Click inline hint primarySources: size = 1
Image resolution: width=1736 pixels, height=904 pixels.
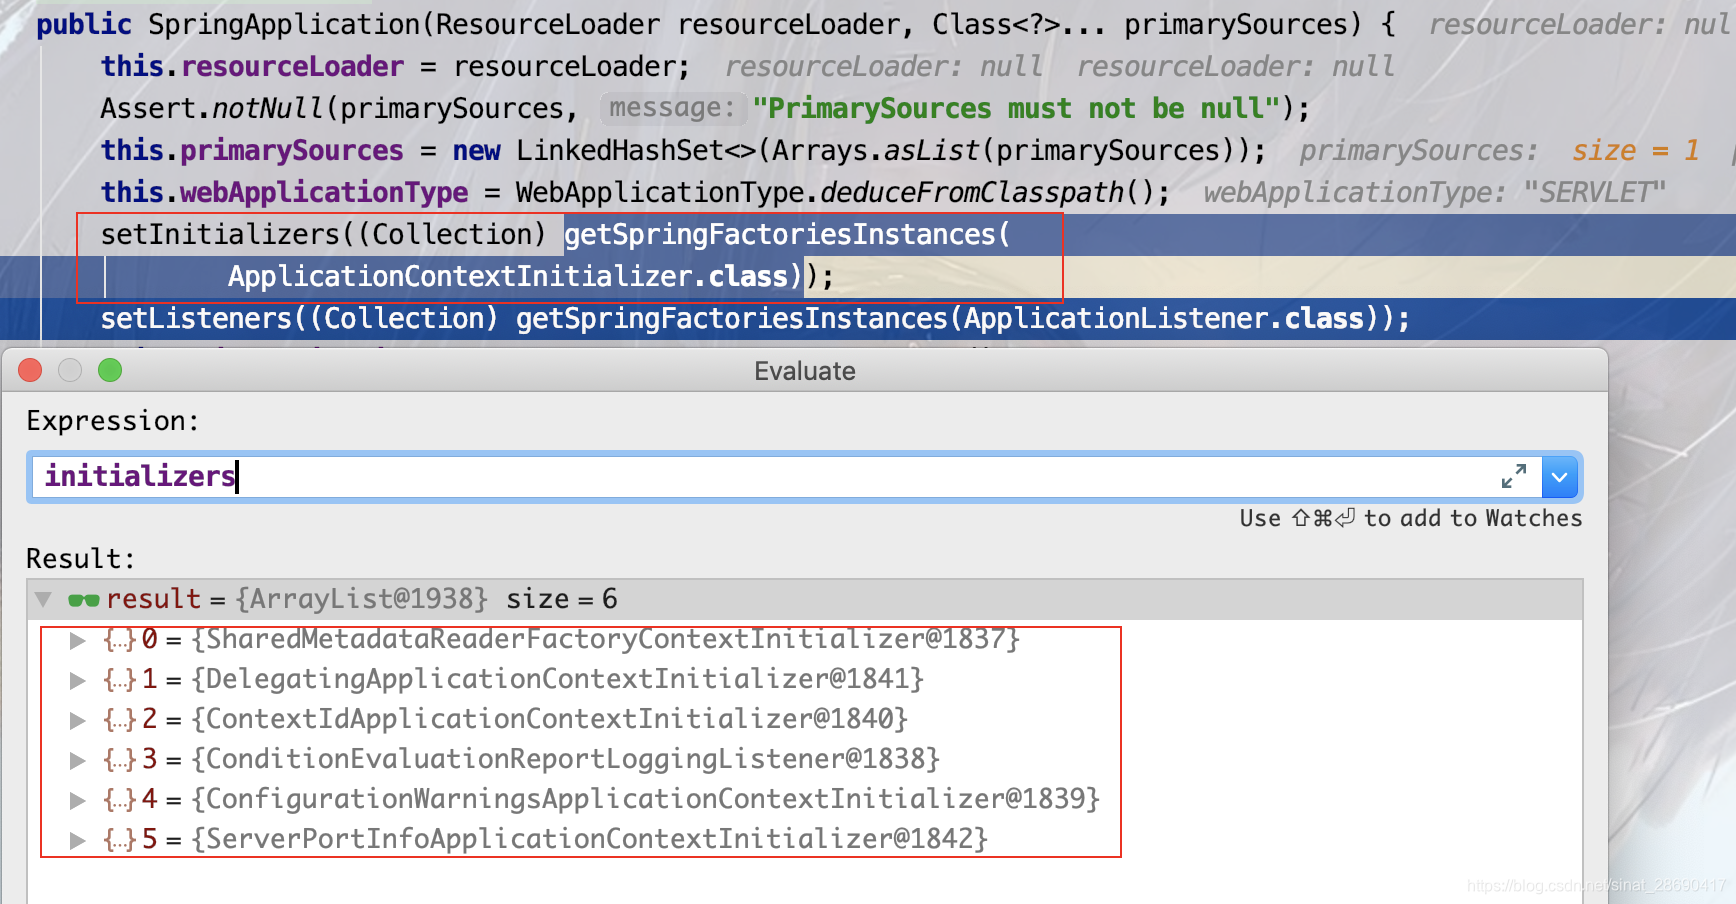(1500, 150)
